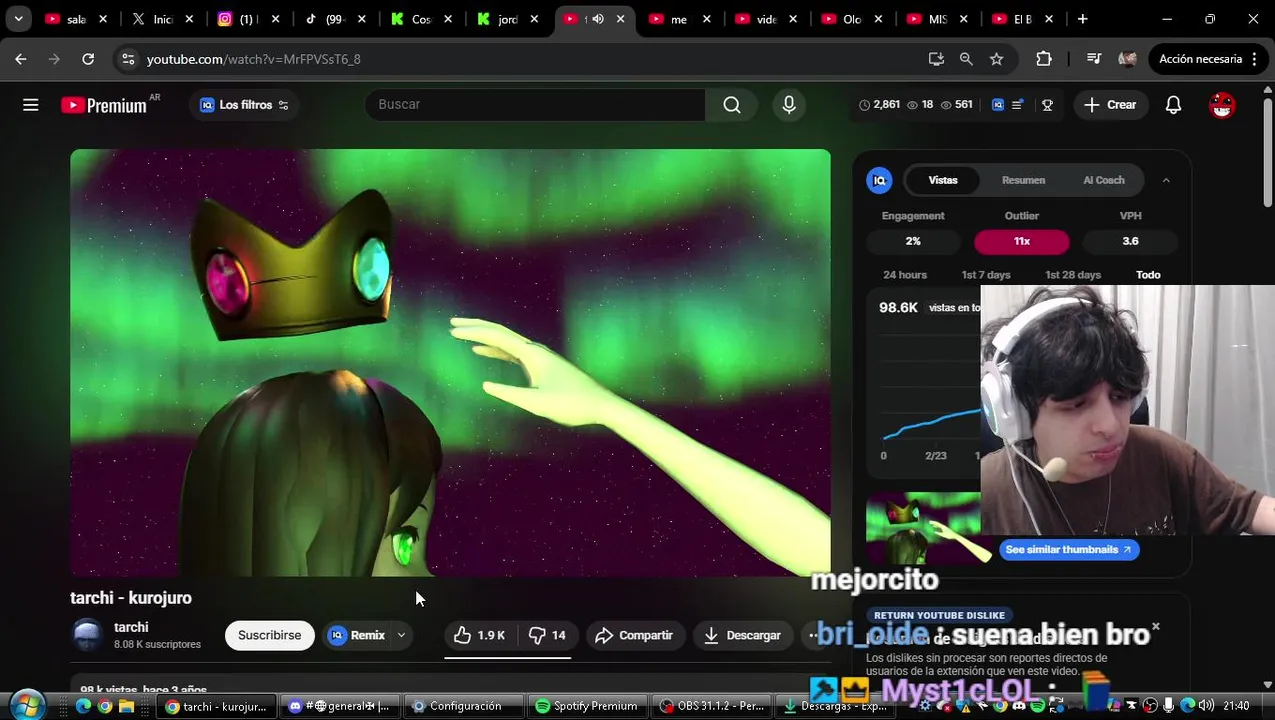
Task: Bookmark this page with the star icon
Action: pyautogui.click(x=997, y=59)
